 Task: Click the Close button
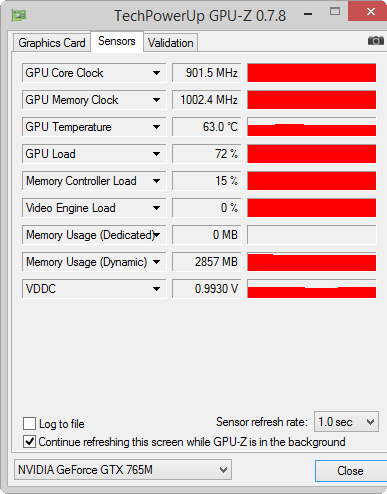pyautogui.click(x=350, y=471)
